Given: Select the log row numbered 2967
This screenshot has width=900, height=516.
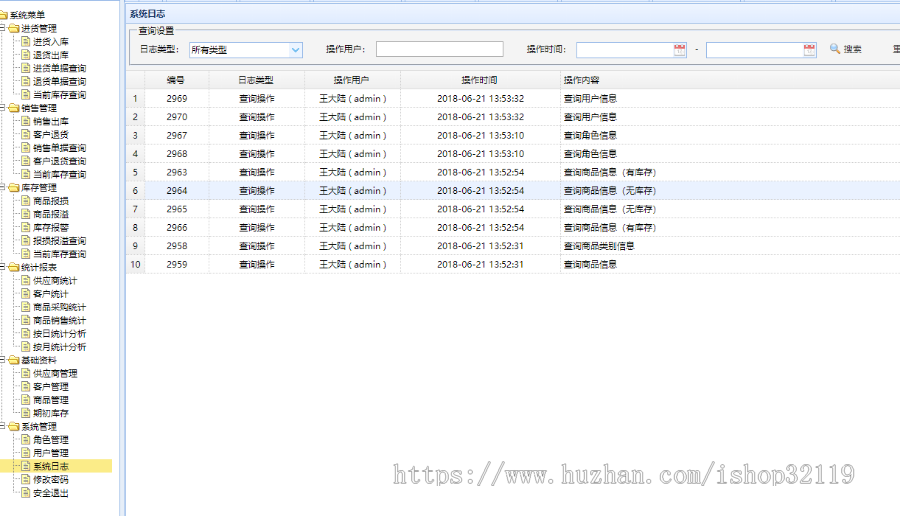Looking at the screenshot, I should (x=513, y=135).
